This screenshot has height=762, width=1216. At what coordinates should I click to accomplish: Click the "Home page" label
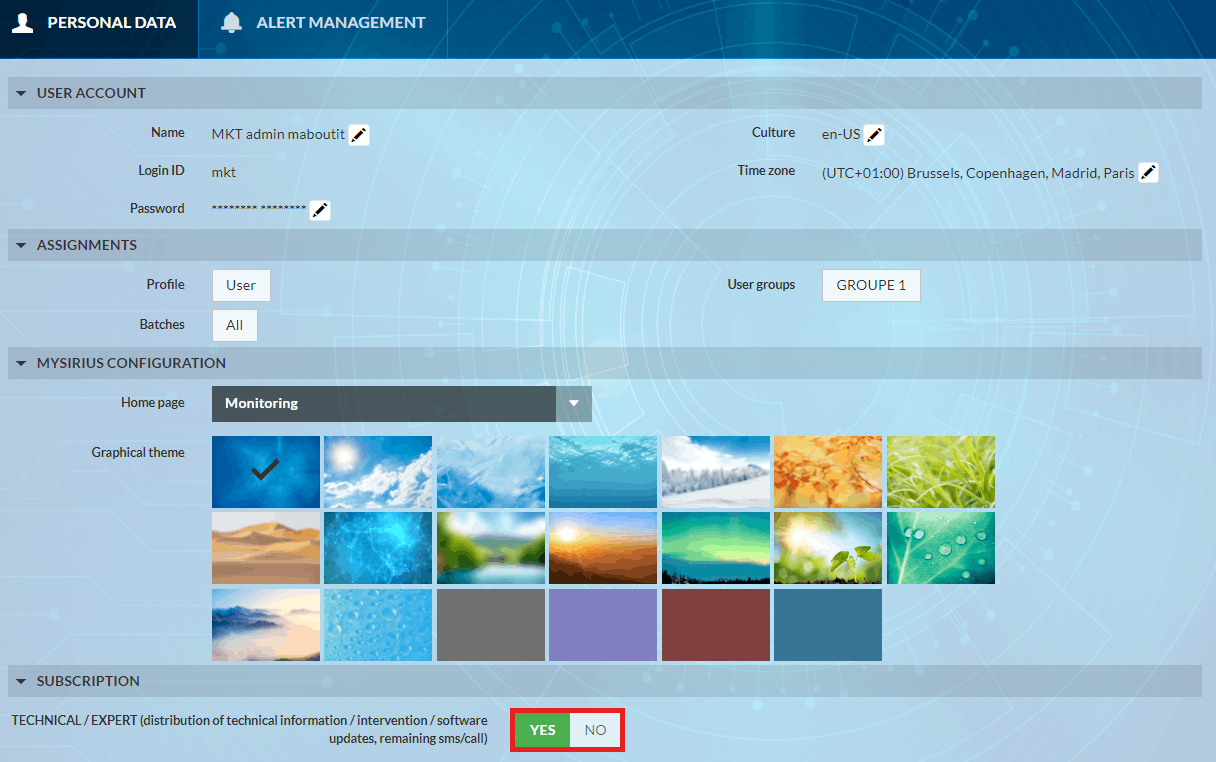pos(153,402)
